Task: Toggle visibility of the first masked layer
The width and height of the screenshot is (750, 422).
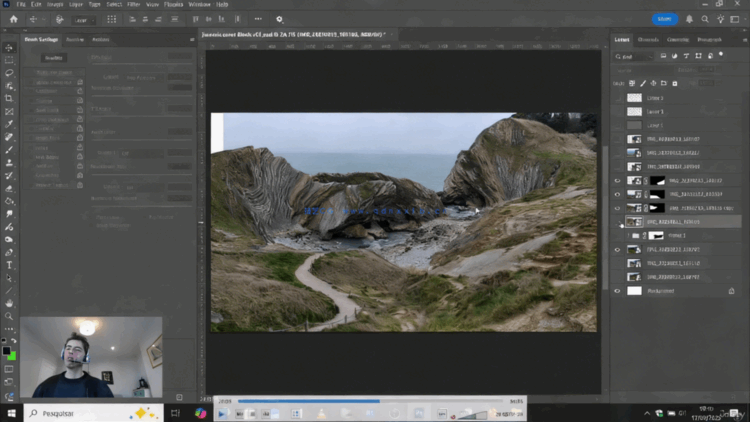Action: coord(618,180)
